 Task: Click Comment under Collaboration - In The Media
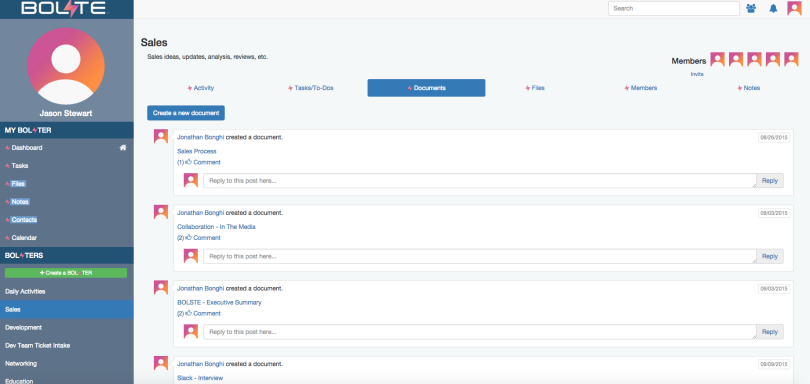pyautogui.click(x=207, y=238)
